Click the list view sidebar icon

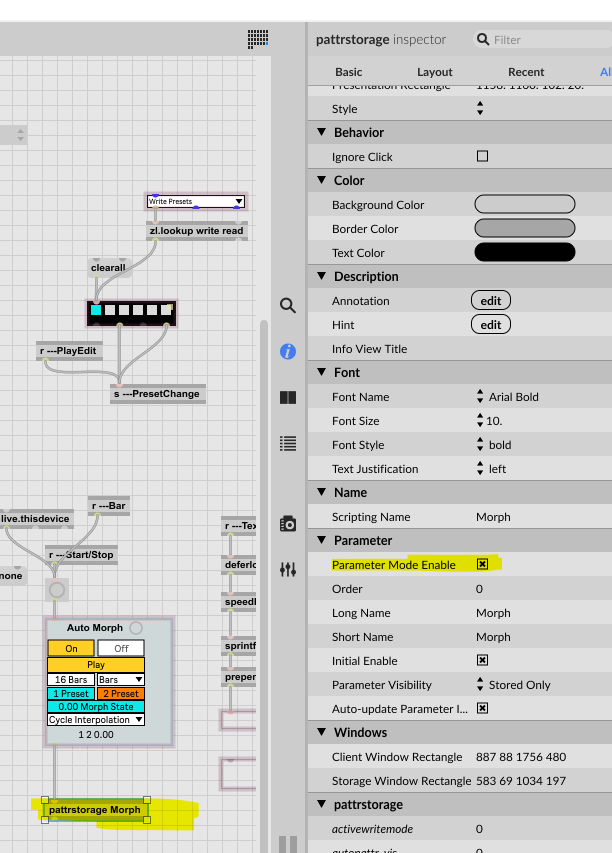pos(288,443)
